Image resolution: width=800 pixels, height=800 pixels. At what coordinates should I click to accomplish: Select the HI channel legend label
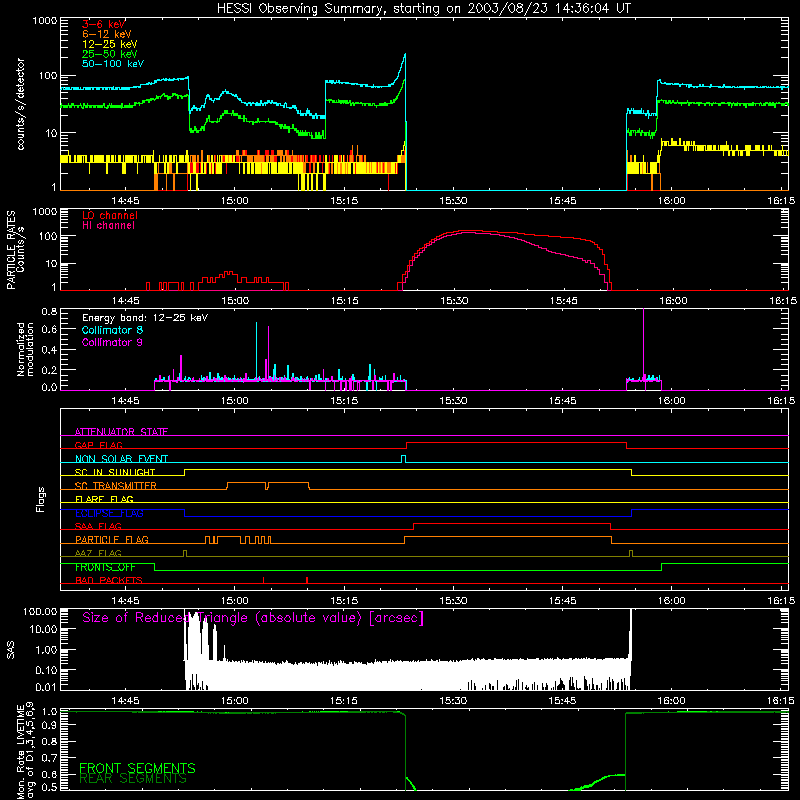click(x=108, y=226)
